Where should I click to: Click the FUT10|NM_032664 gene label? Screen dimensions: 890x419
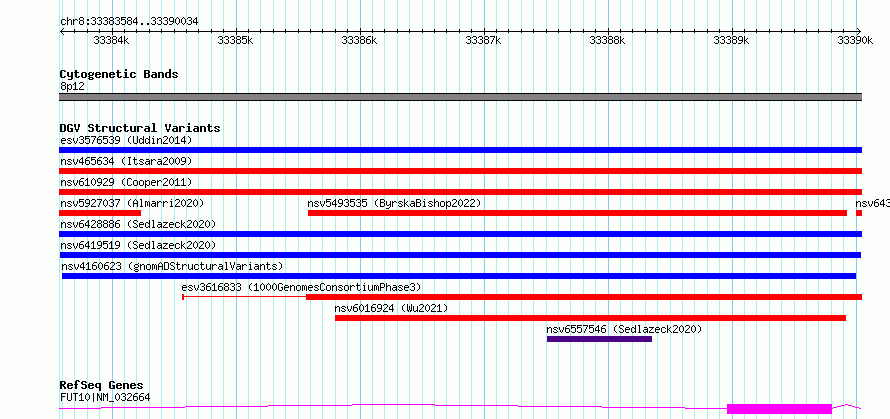tap(105, 397)
